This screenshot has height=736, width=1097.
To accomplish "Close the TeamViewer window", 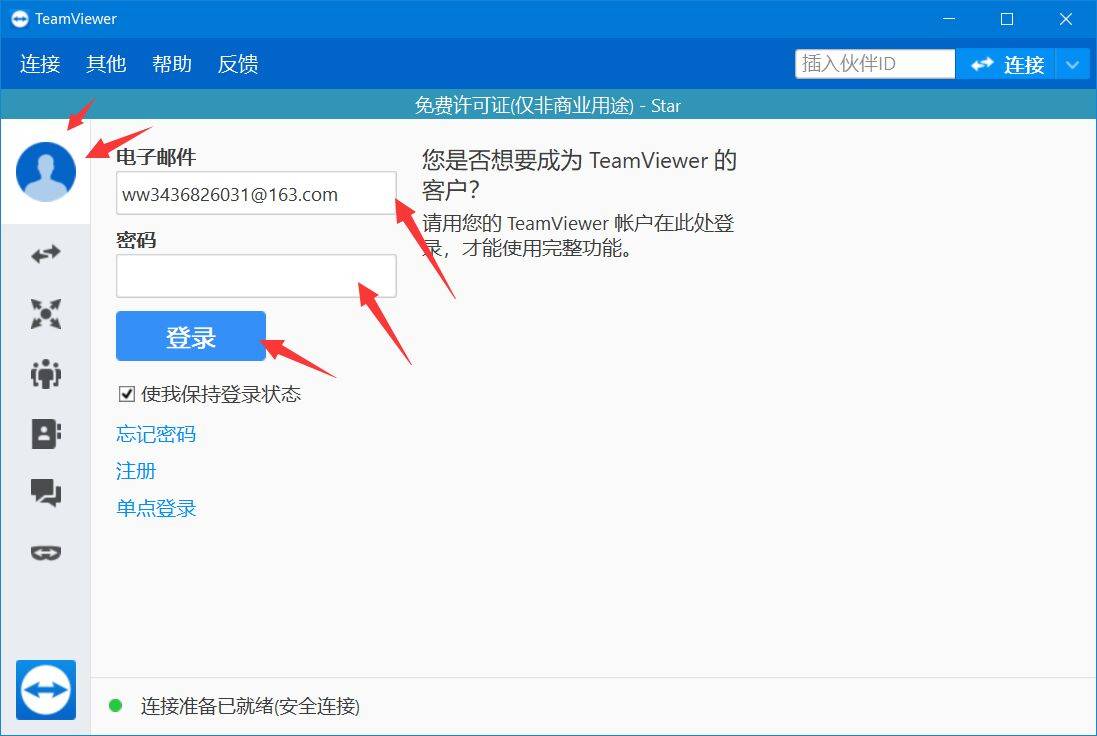I will [x=1066, y=19].
